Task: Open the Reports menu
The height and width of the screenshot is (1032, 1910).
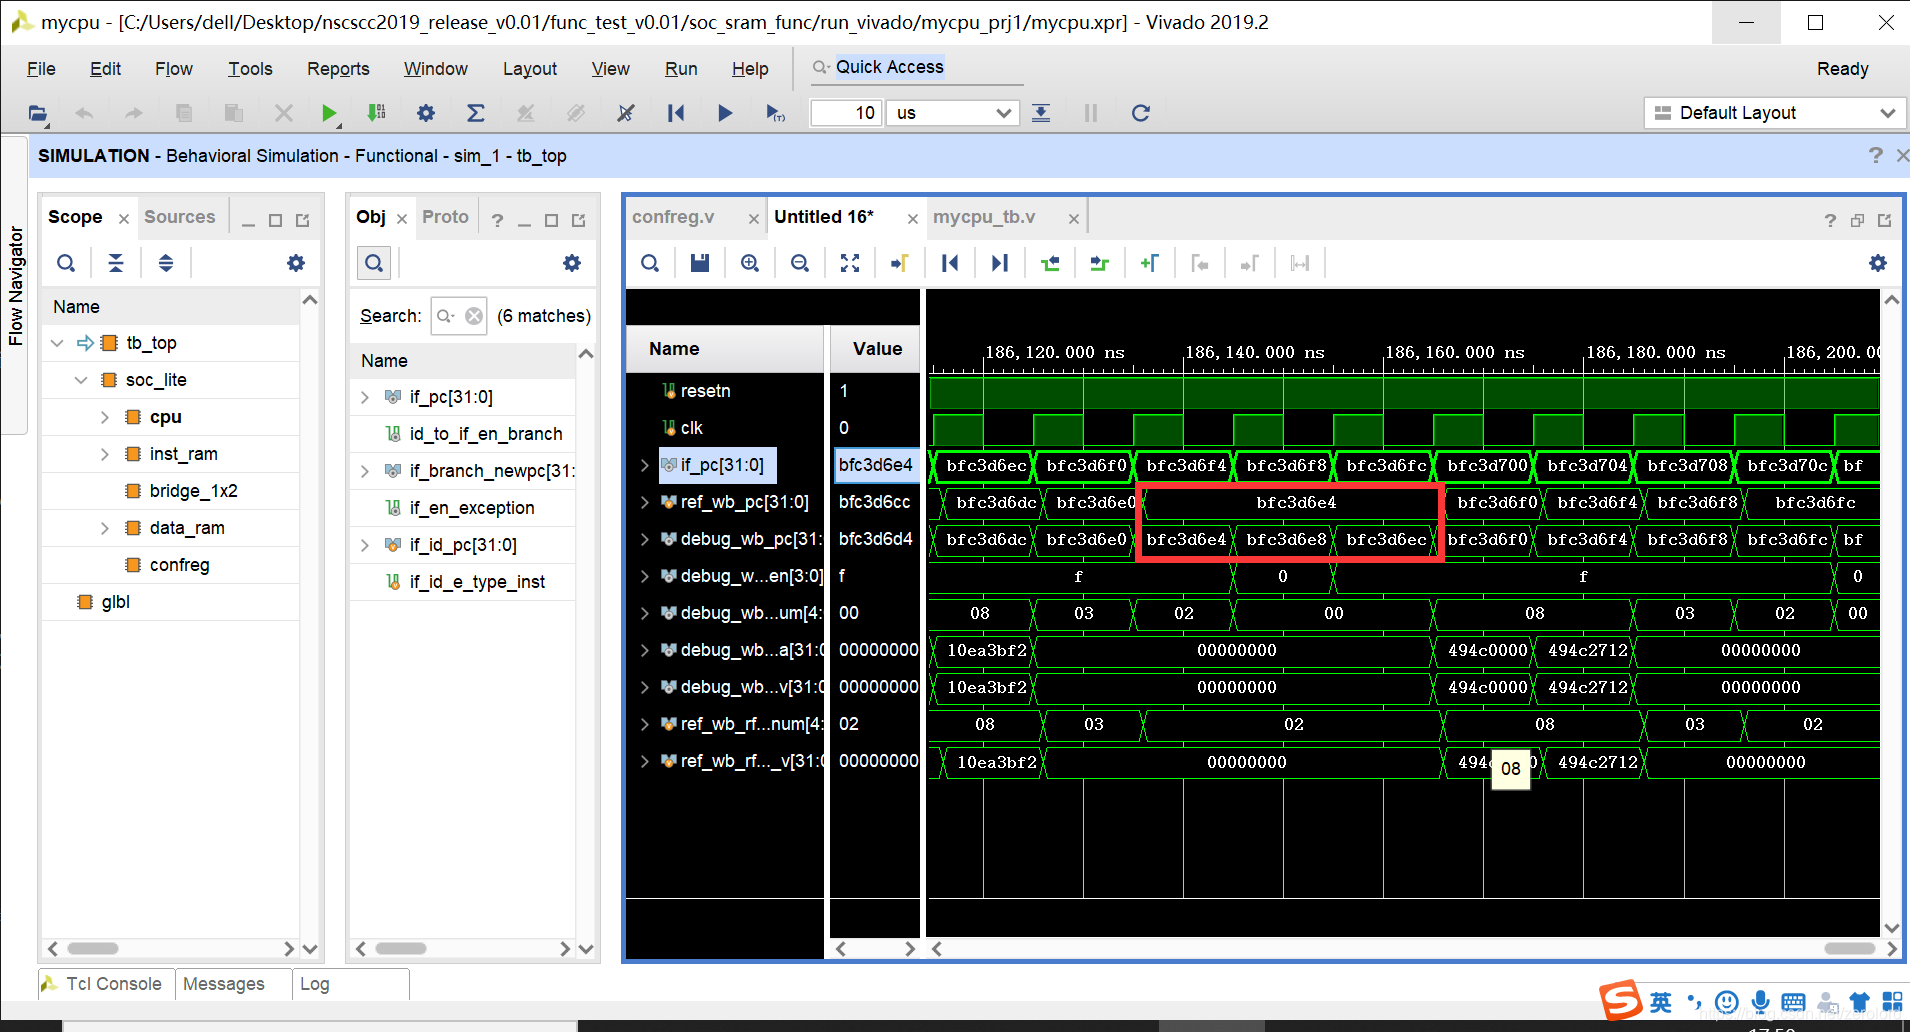Action: point(338,69)
